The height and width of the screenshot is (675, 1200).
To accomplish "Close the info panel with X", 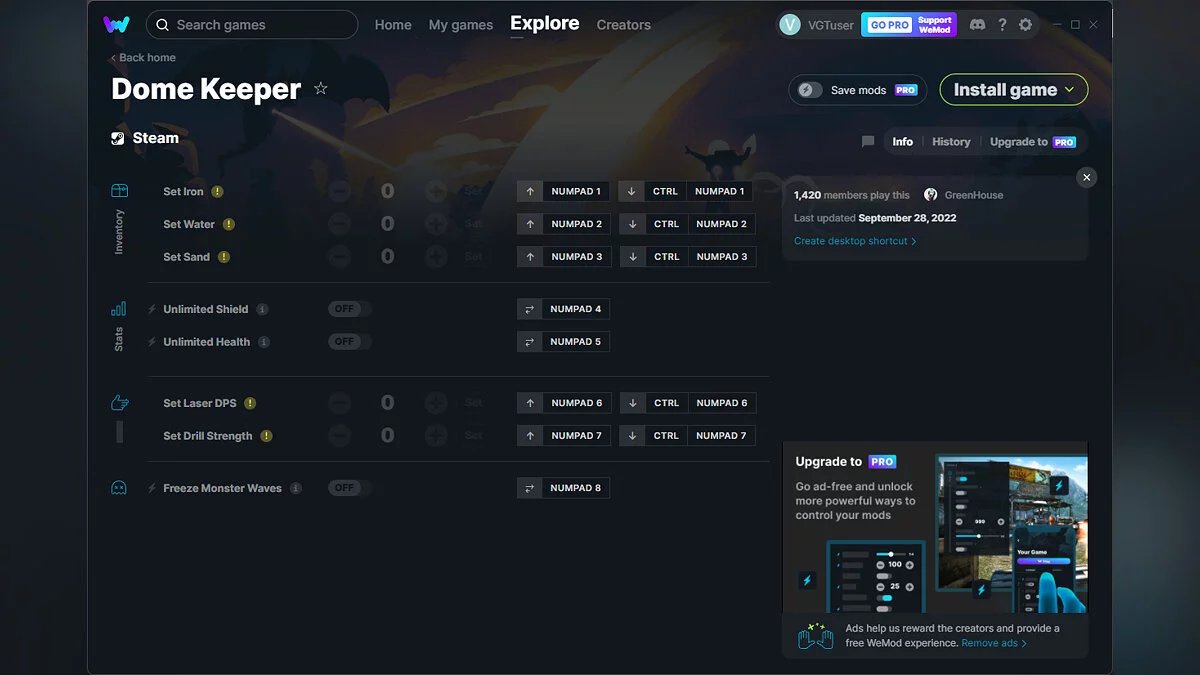I will [x=1087, y=177].
